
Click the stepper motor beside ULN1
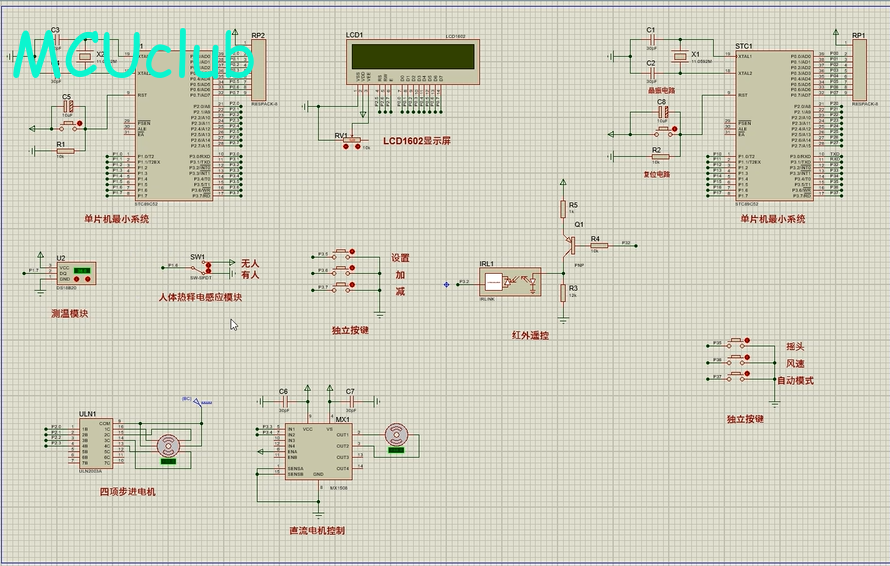(168, 445)
